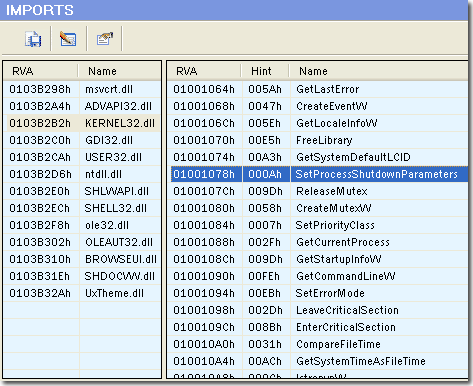Click hint value 00A3h
Image resolution: width=473 pixels, height=386 pixels.
265,157
